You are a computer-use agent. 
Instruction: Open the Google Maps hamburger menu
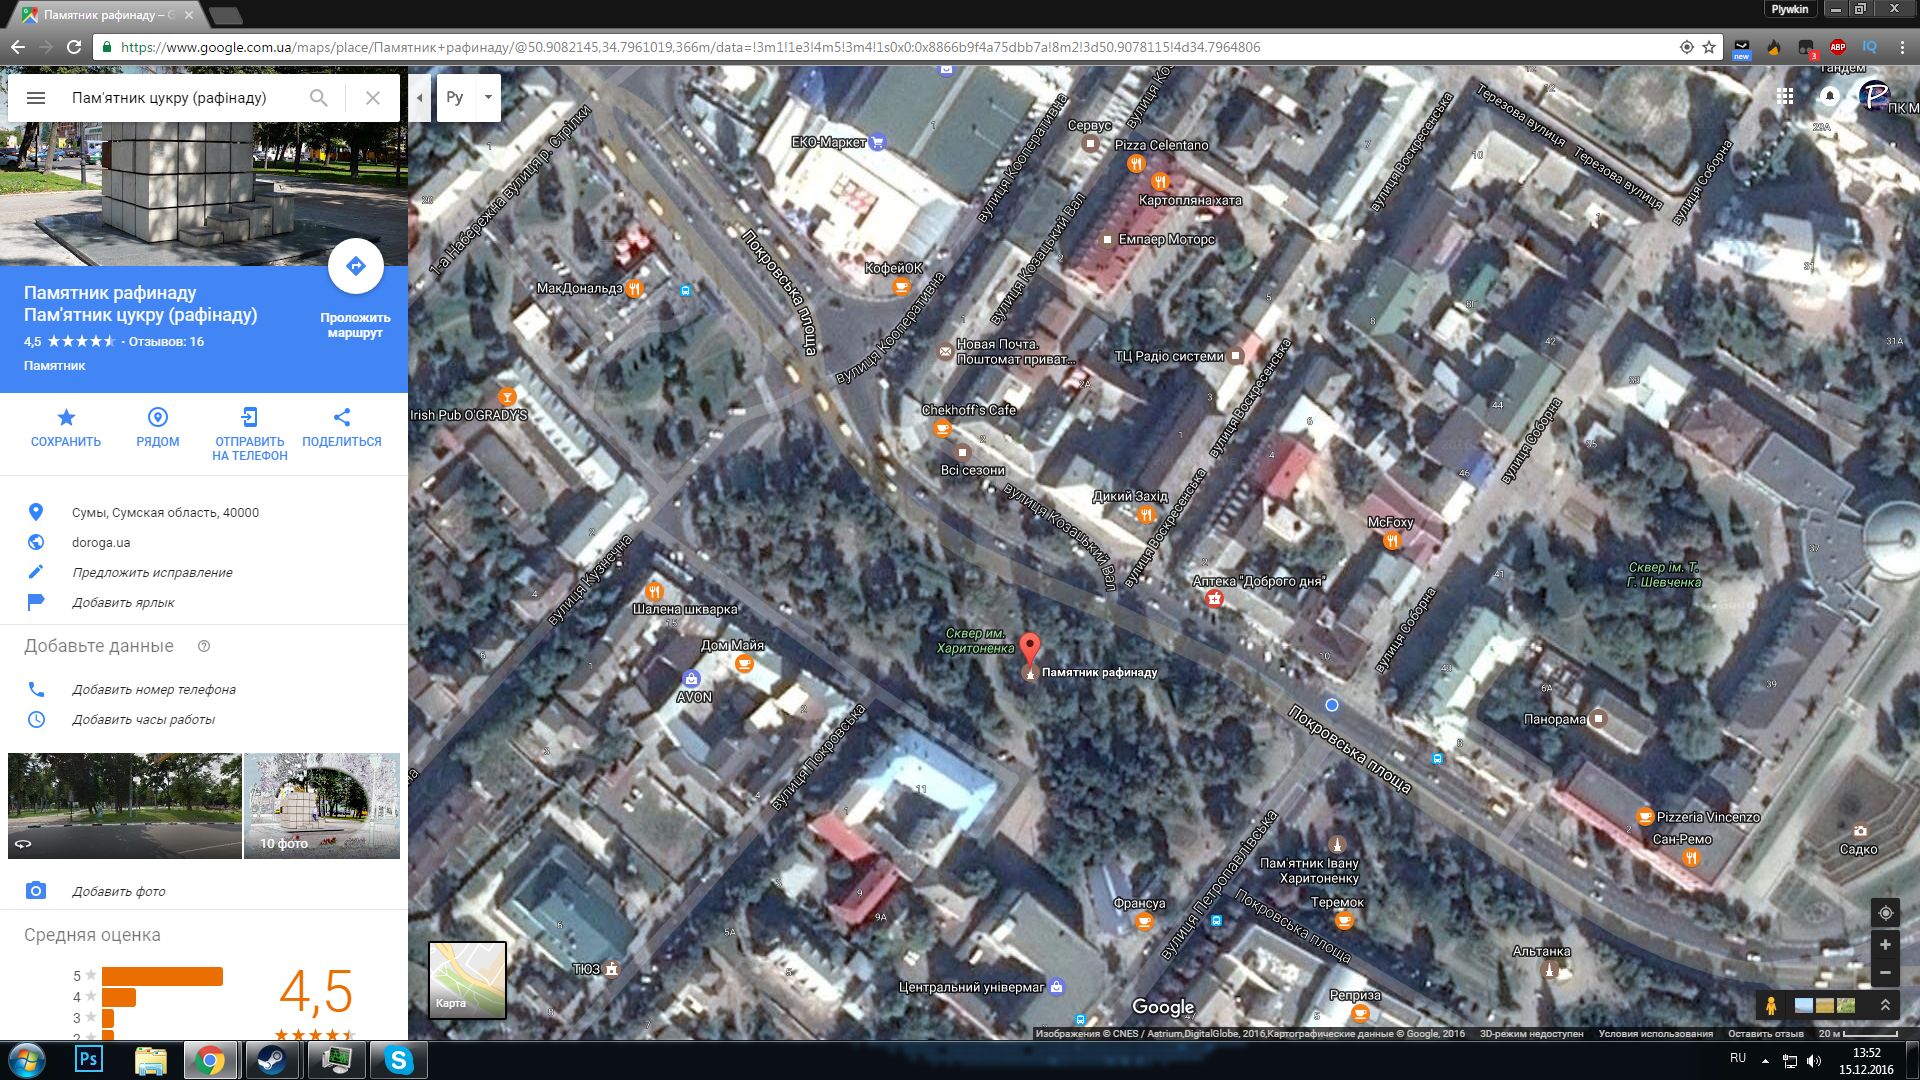(x=36, y=98)
